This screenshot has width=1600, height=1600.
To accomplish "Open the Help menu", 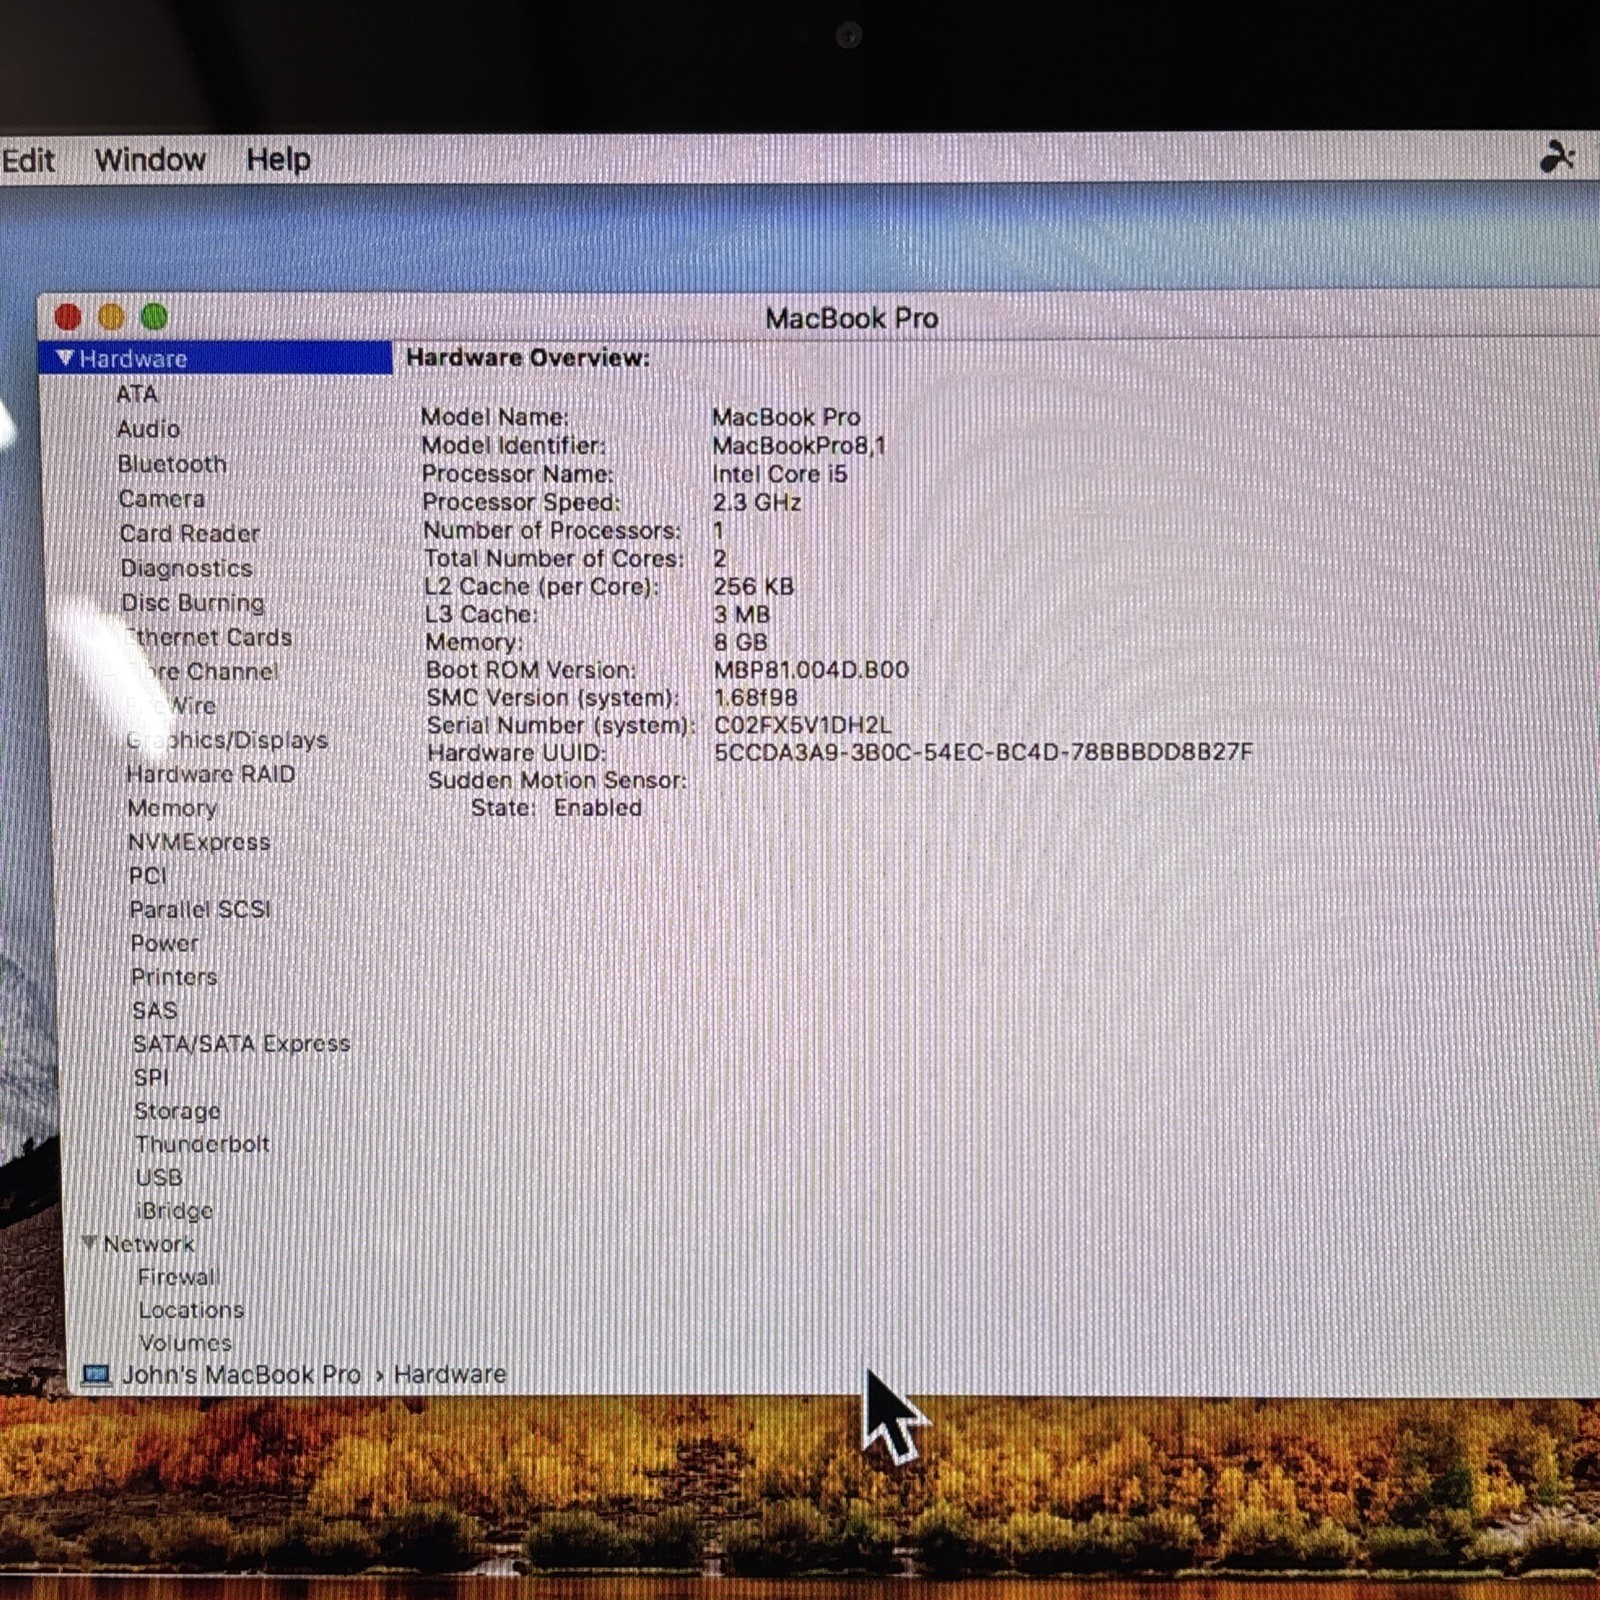I will 278,160.
